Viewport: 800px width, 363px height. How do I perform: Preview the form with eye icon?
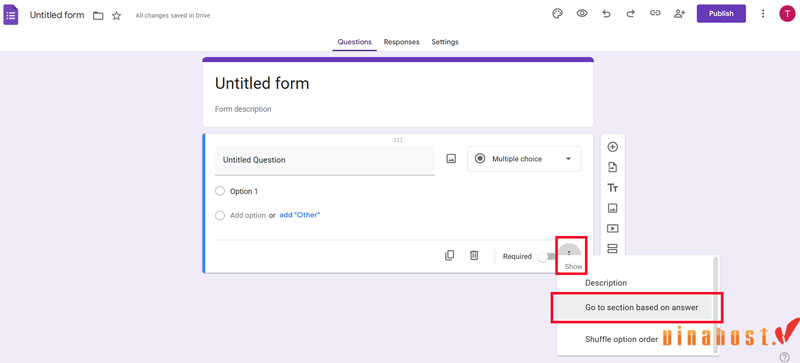[582, 14]
